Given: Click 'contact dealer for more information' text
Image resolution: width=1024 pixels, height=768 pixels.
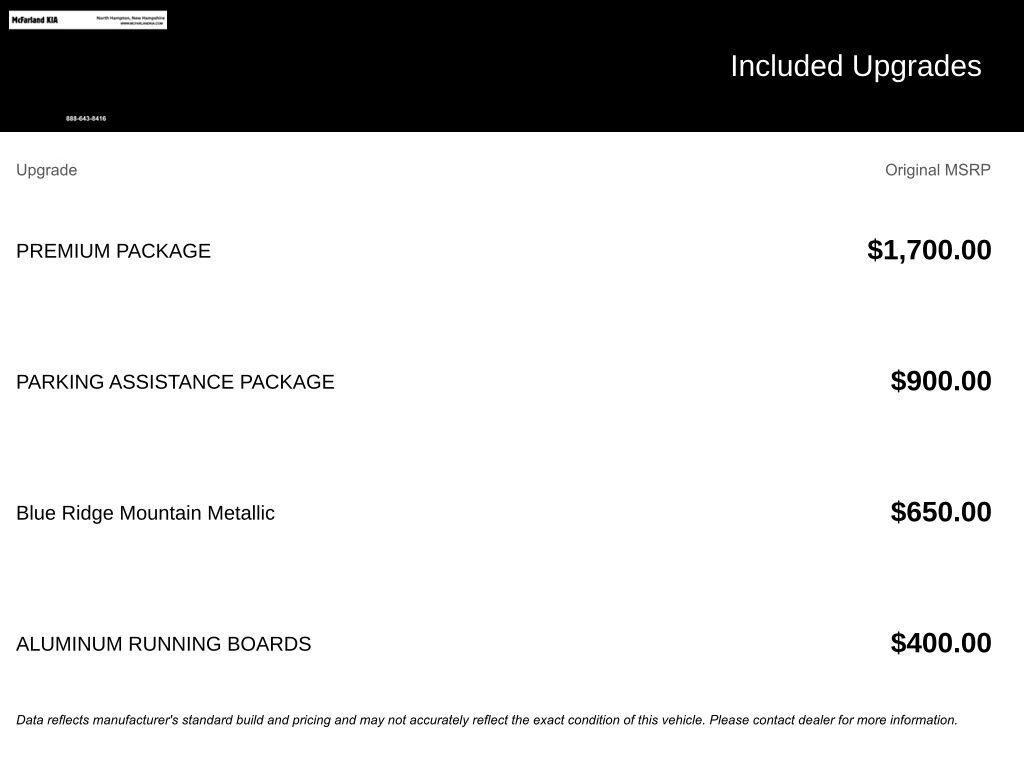Looking at the screenshot, I should pyautogui.click(x=855, y=720).
